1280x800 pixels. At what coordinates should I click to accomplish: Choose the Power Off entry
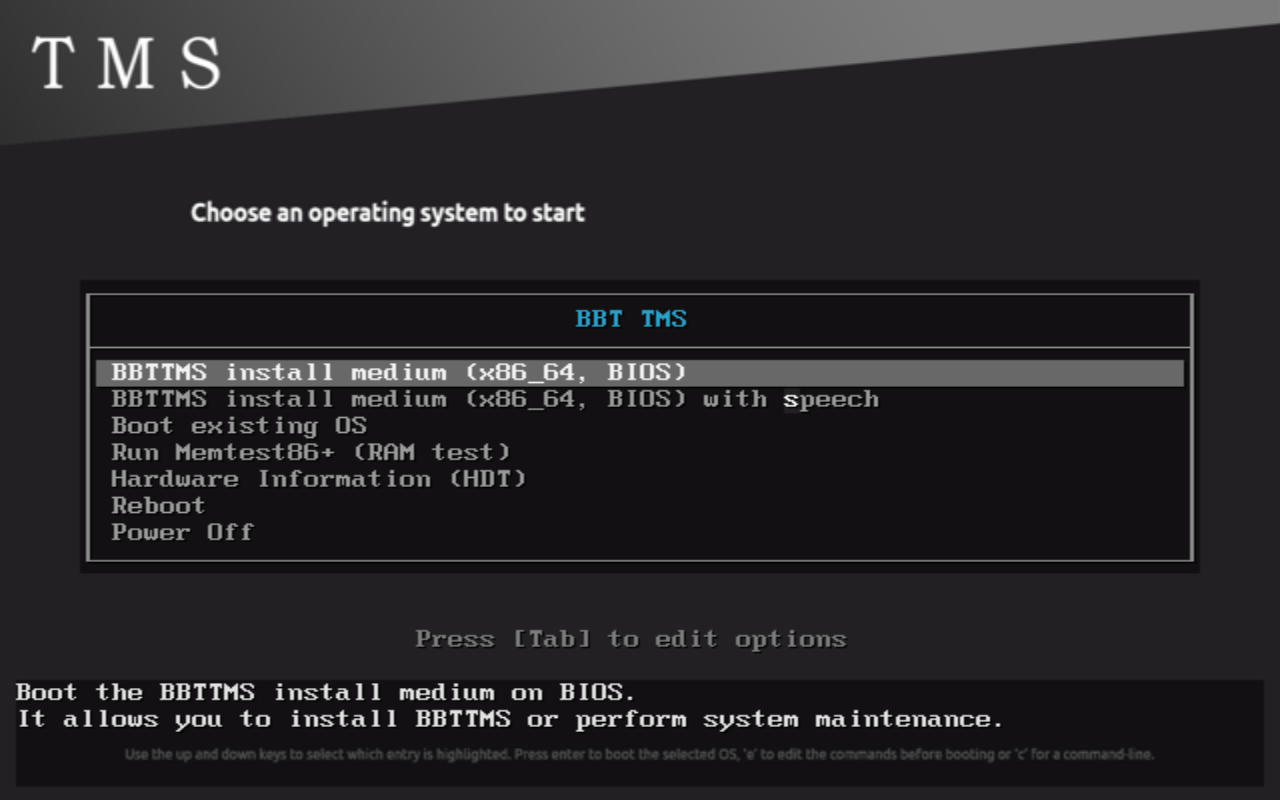[x=182, y=532]
